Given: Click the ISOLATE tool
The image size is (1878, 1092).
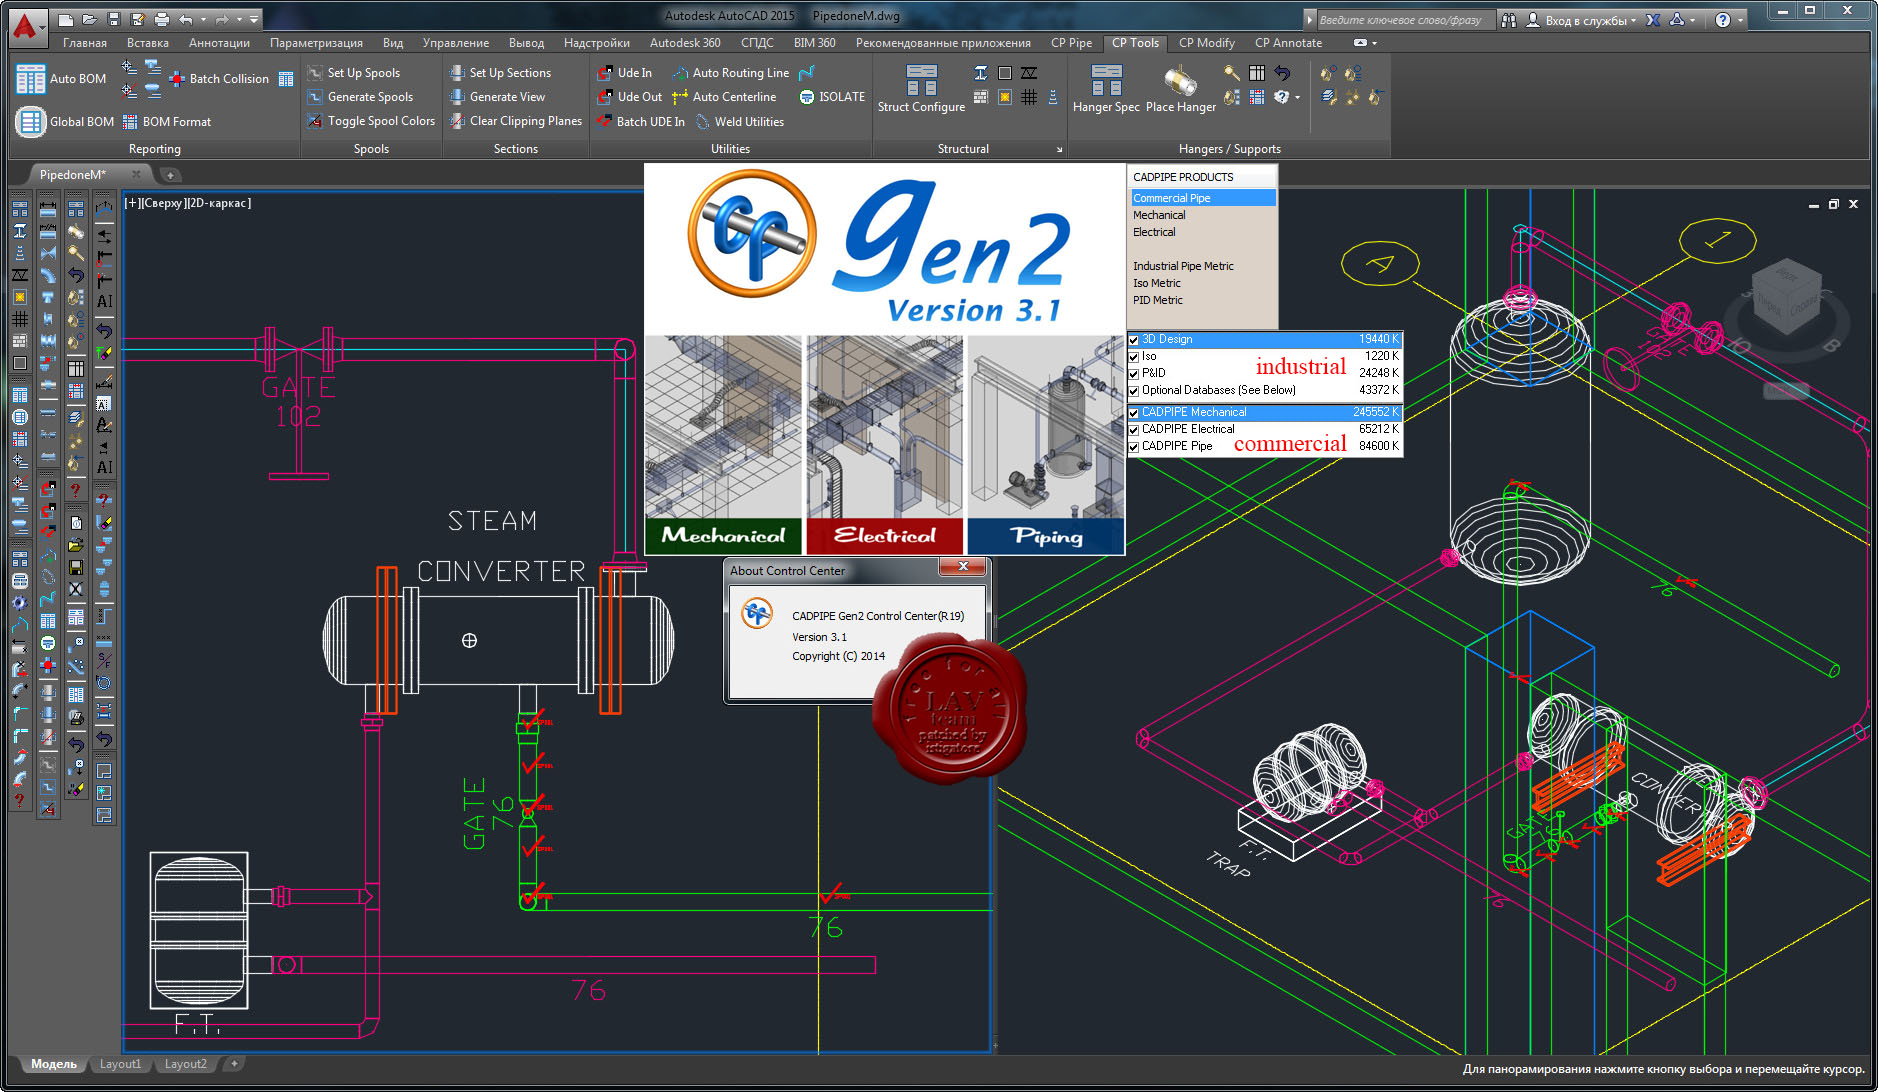Looking at the screenshot, I should click(832, 97).
